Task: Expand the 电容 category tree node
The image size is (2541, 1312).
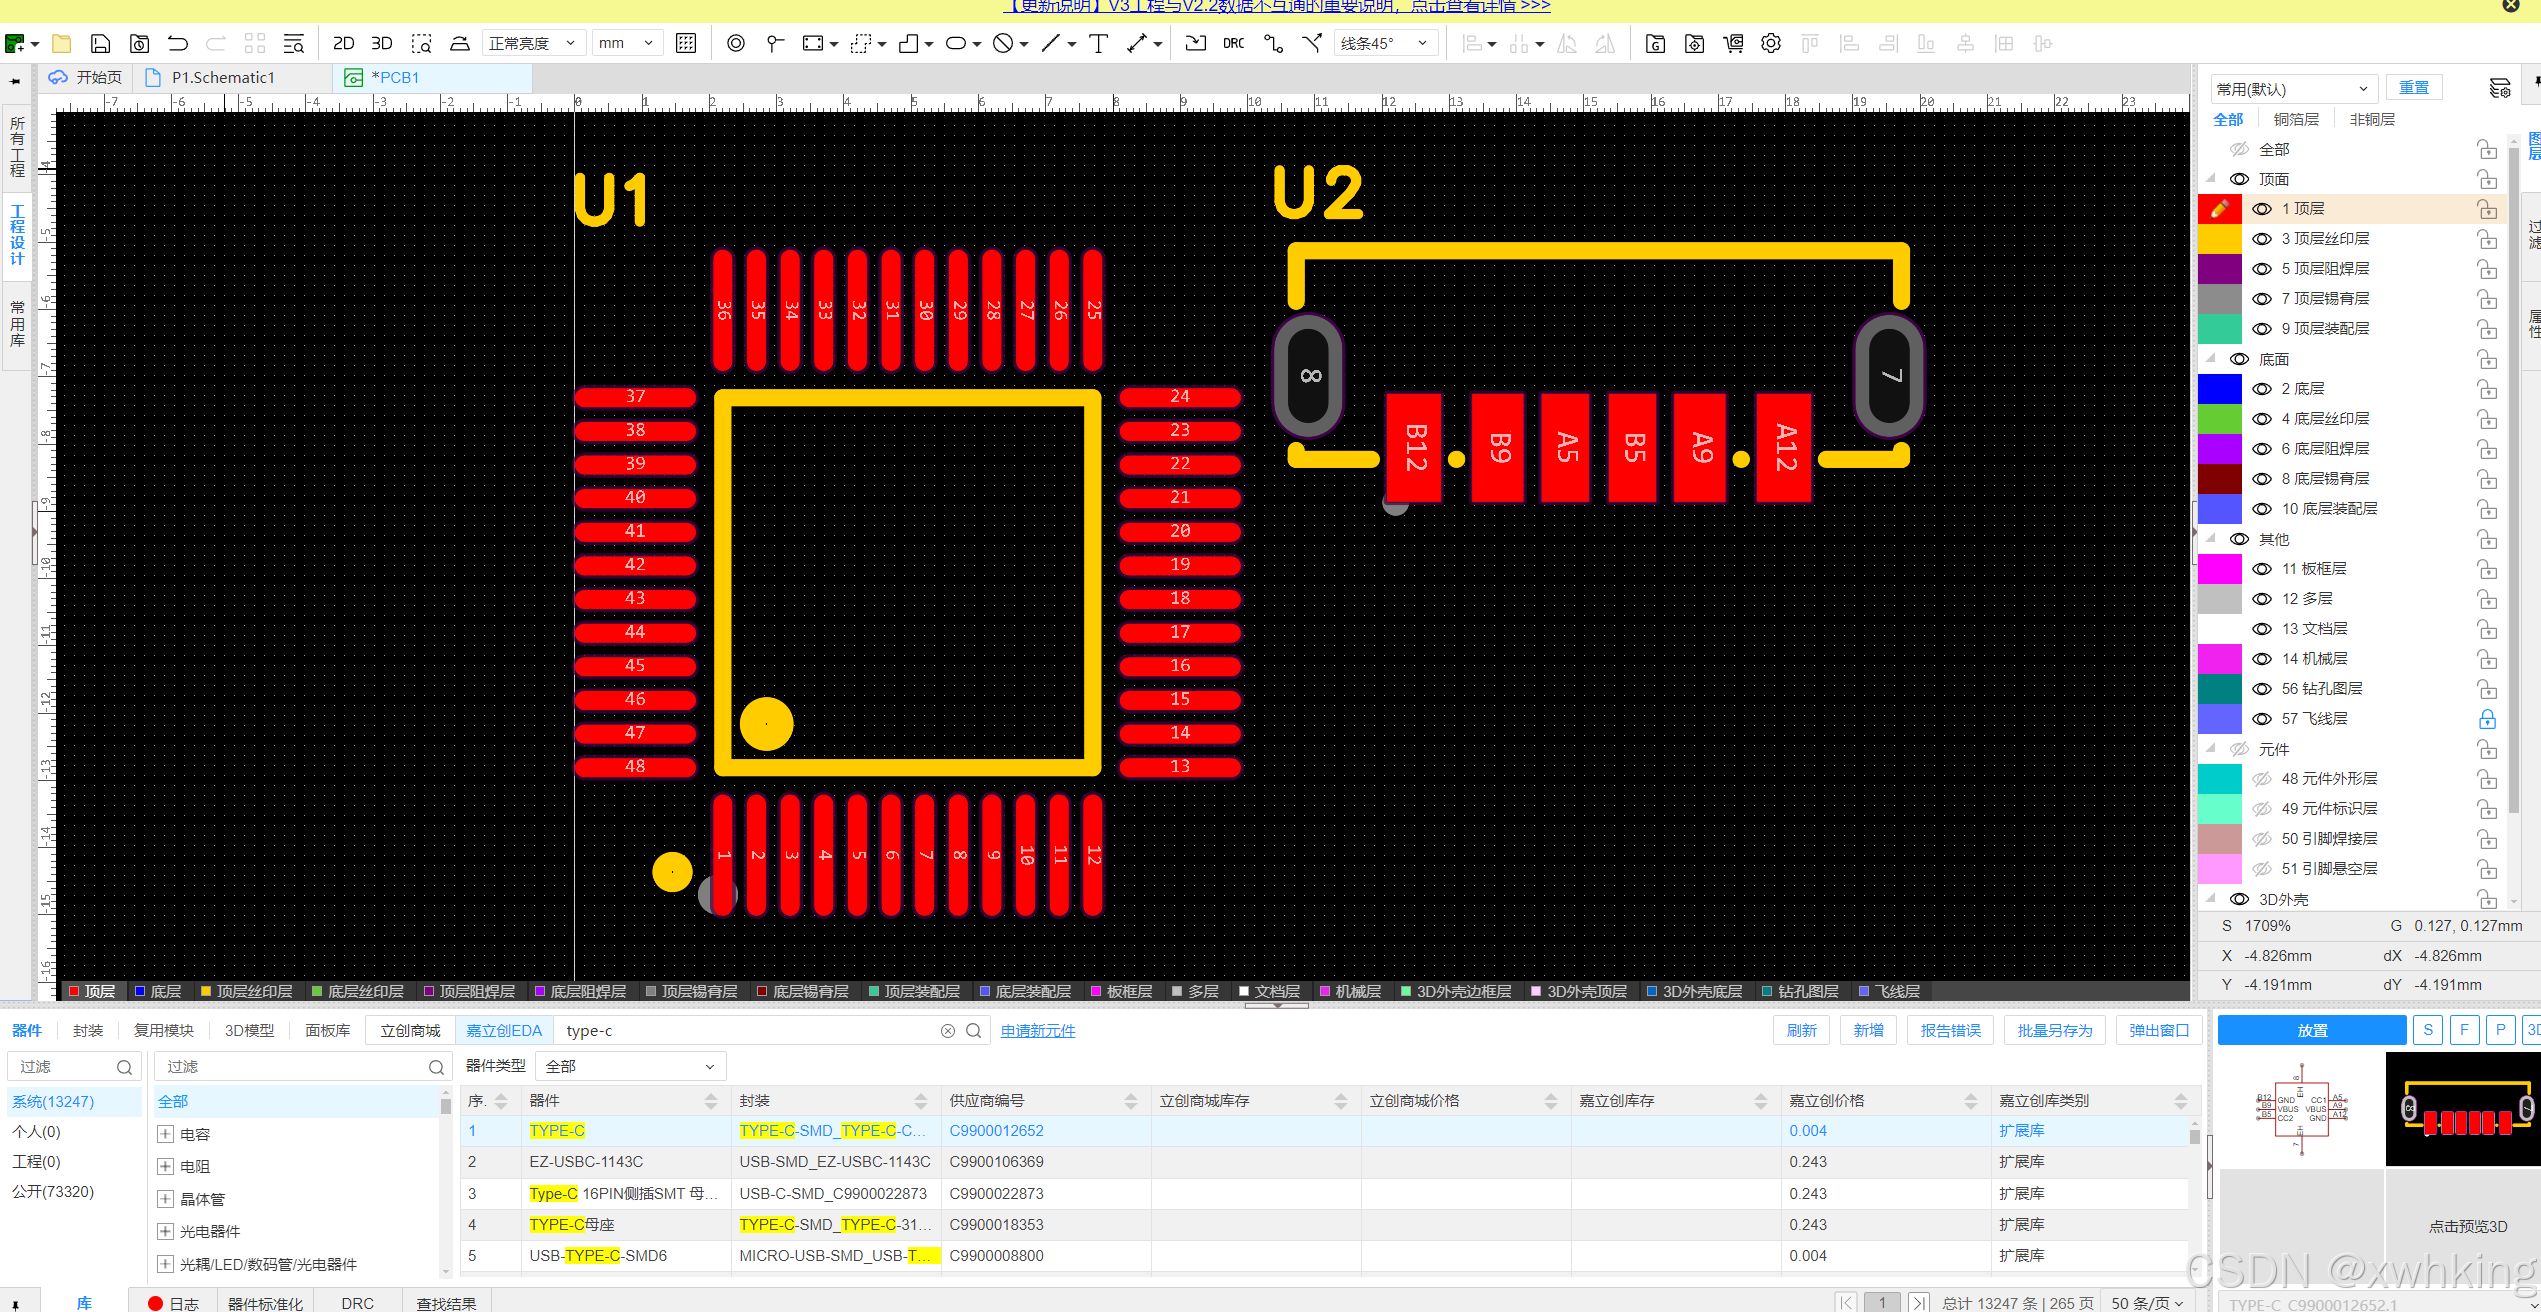Action: (166, 1134)
